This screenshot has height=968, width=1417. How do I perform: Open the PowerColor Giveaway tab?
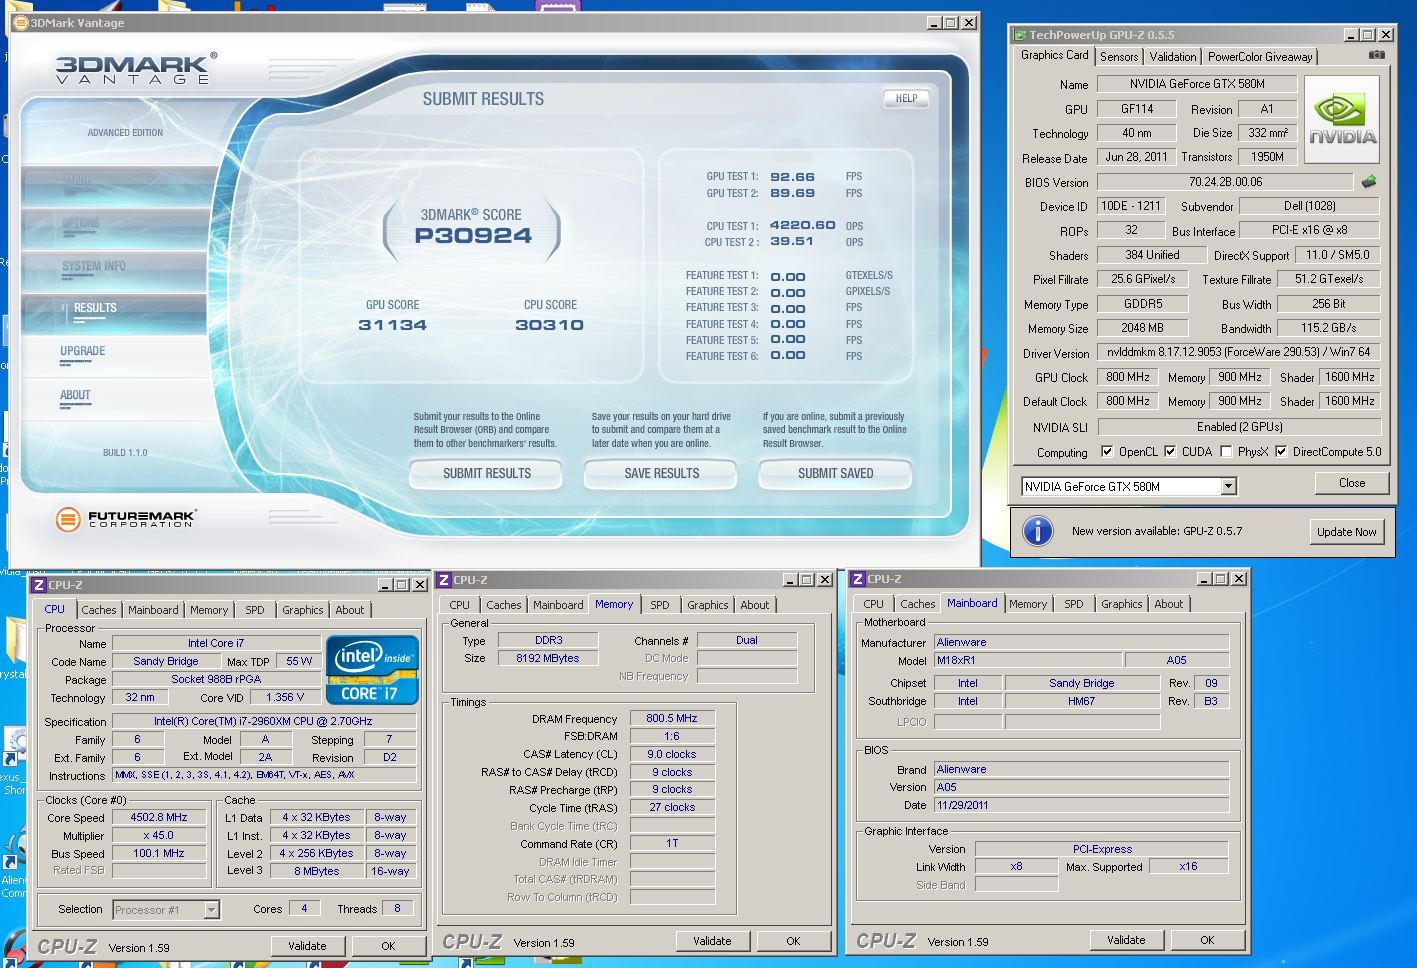(1260, 57)
